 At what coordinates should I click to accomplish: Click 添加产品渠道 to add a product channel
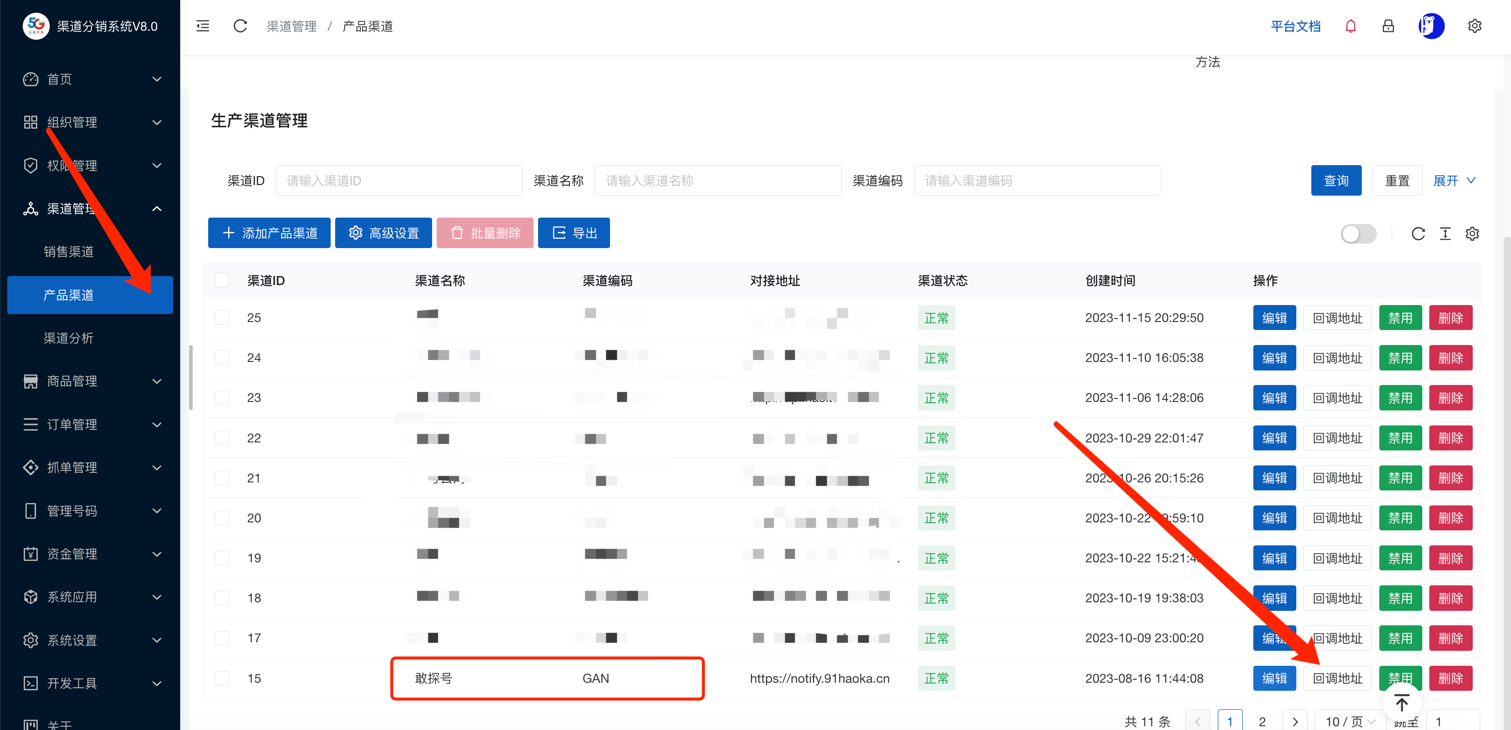(x=268, y=232)
